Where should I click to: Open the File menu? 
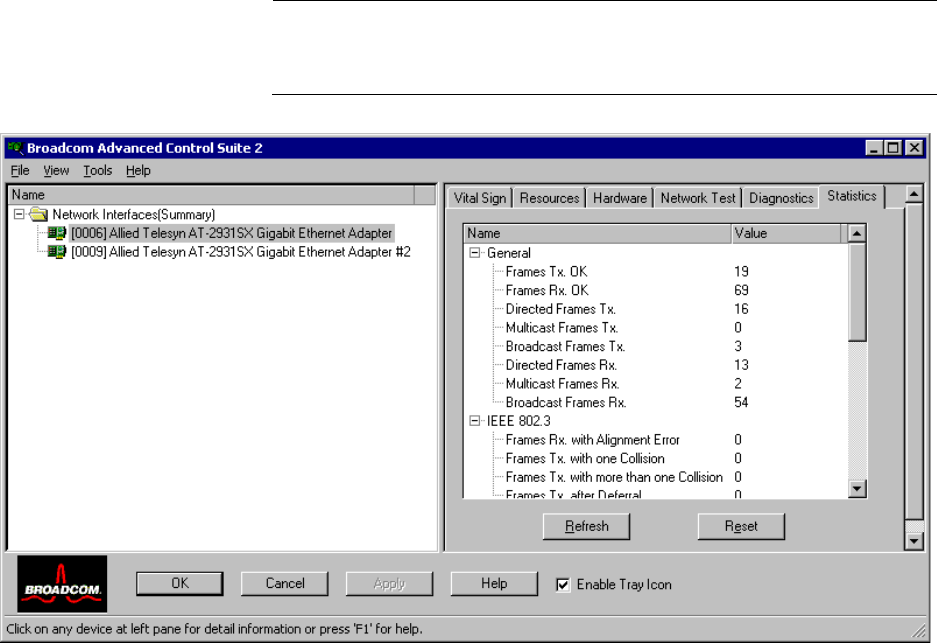20,171
